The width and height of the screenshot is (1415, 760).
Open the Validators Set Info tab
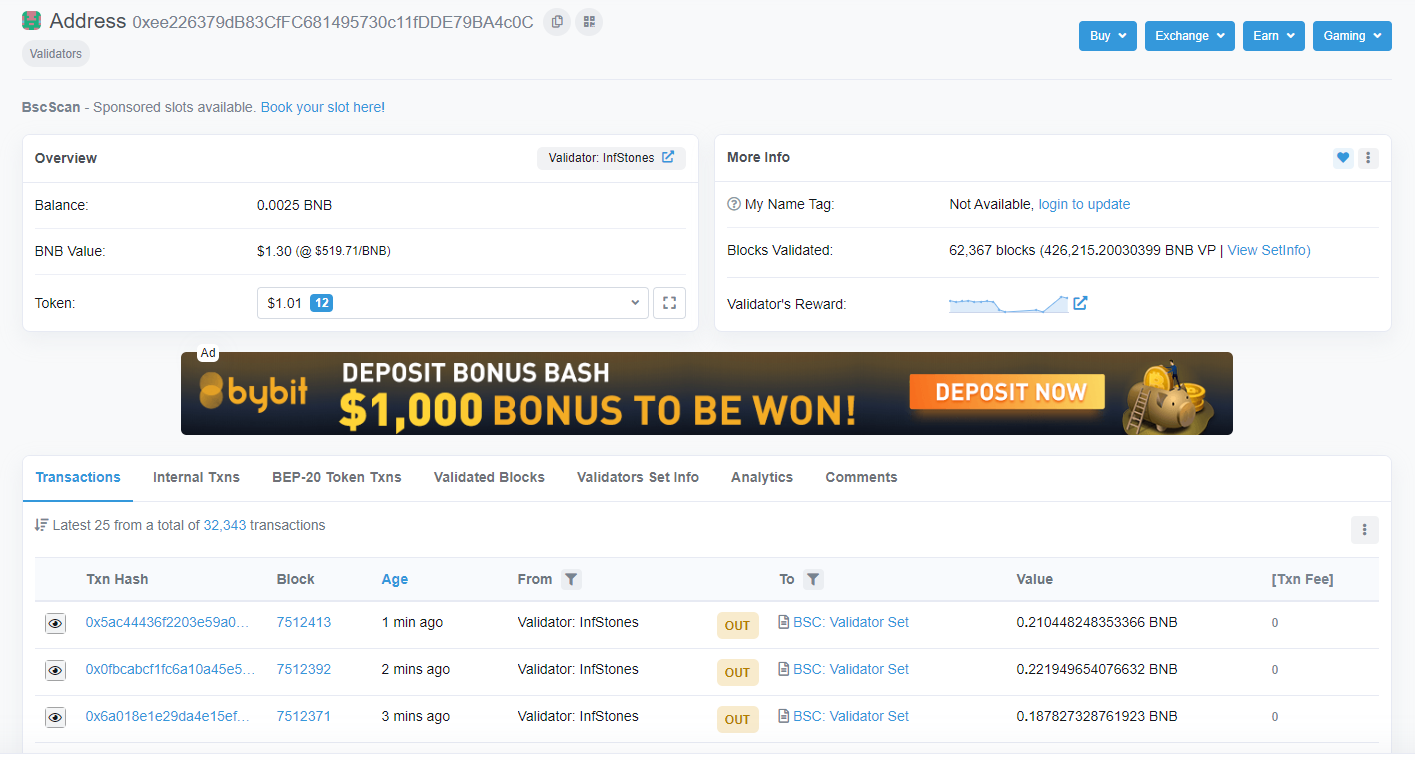tap(638, 477)
